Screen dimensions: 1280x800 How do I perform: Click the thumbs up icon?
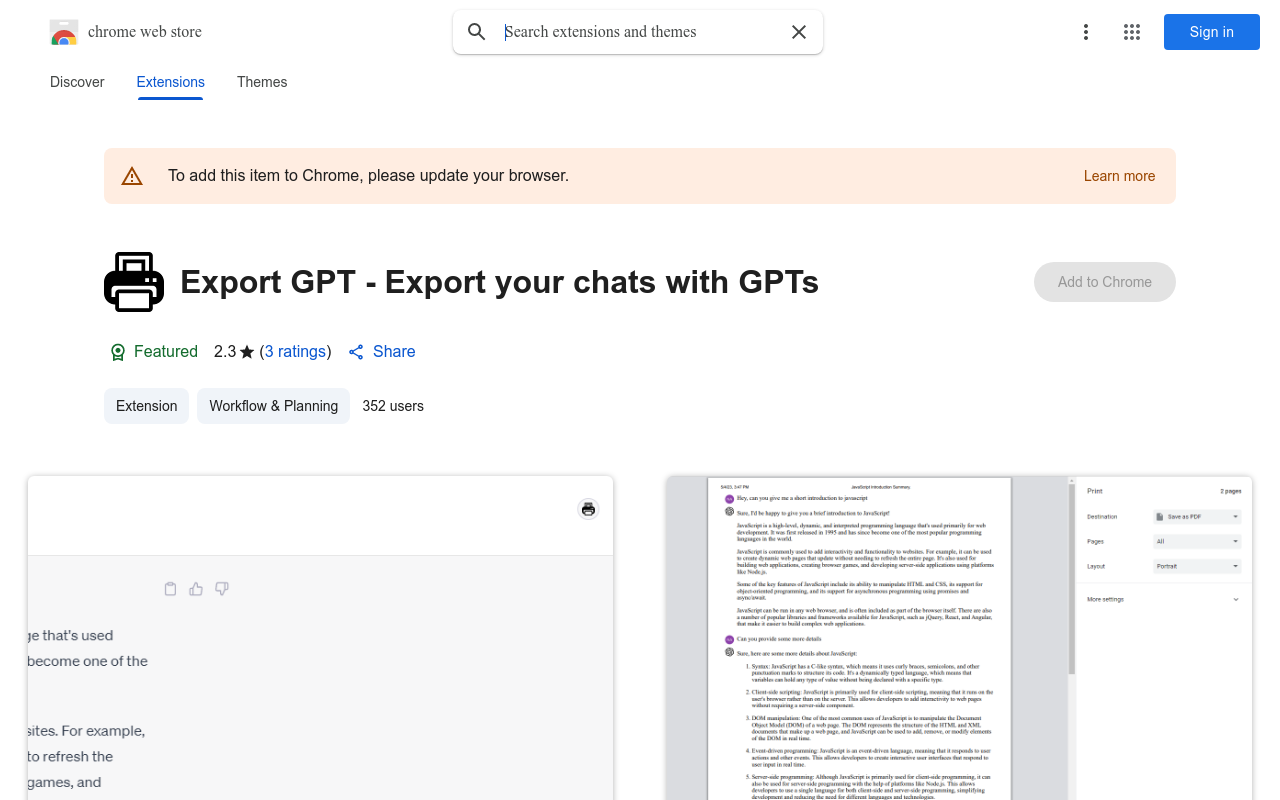coord(195,589)
